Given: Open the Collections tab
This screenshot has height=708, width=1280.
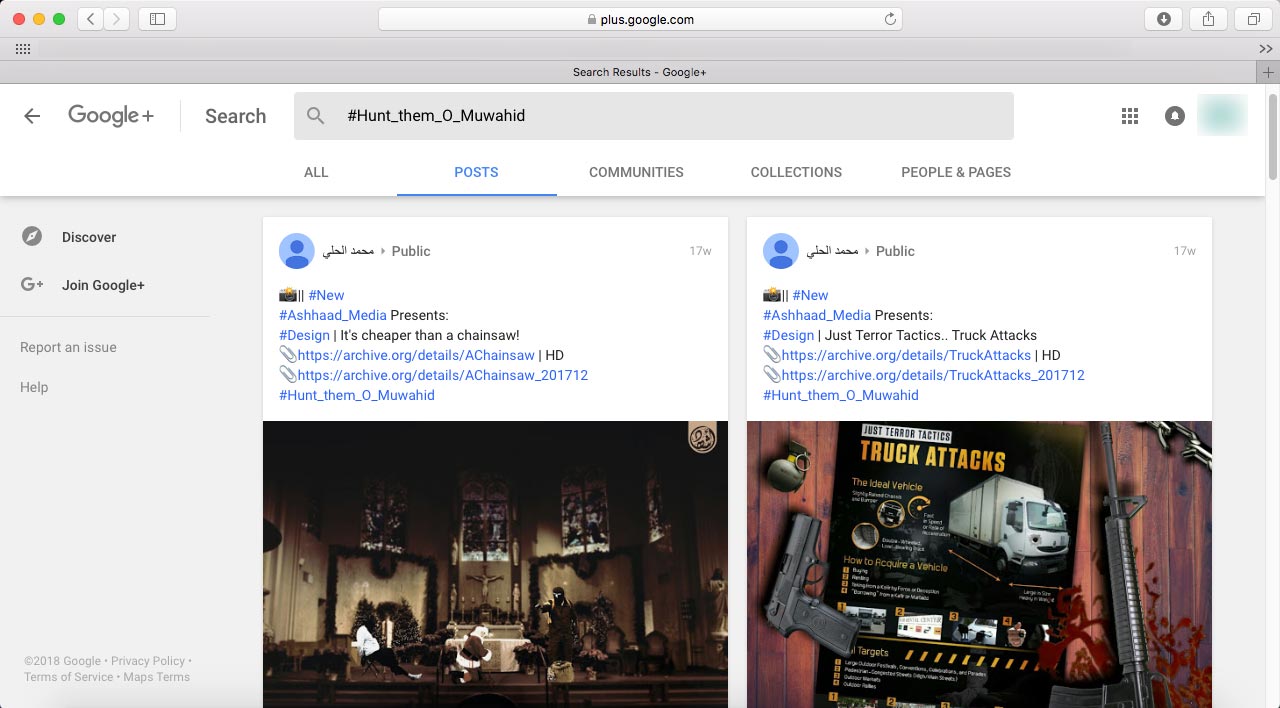Looking at the screenshot, I should coord(796,172).
